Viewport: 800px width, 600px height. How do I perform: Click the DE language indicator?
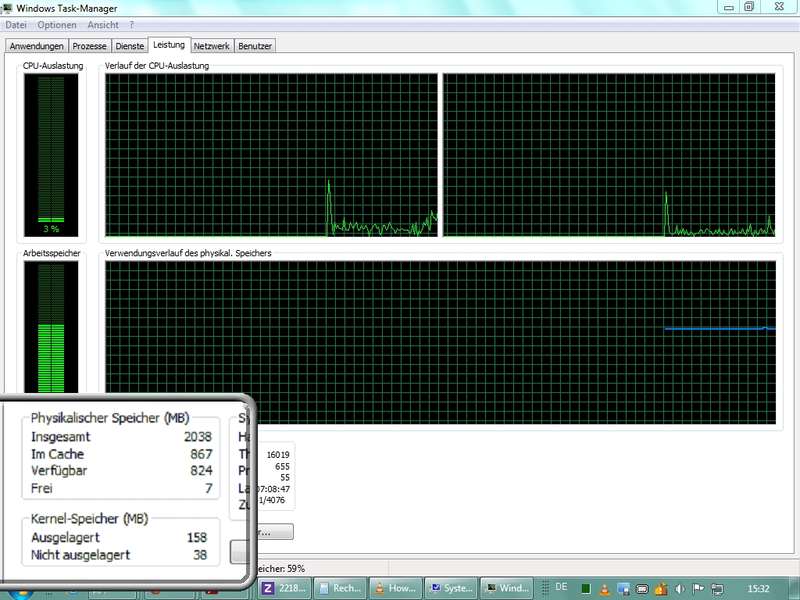coord(561,587)
